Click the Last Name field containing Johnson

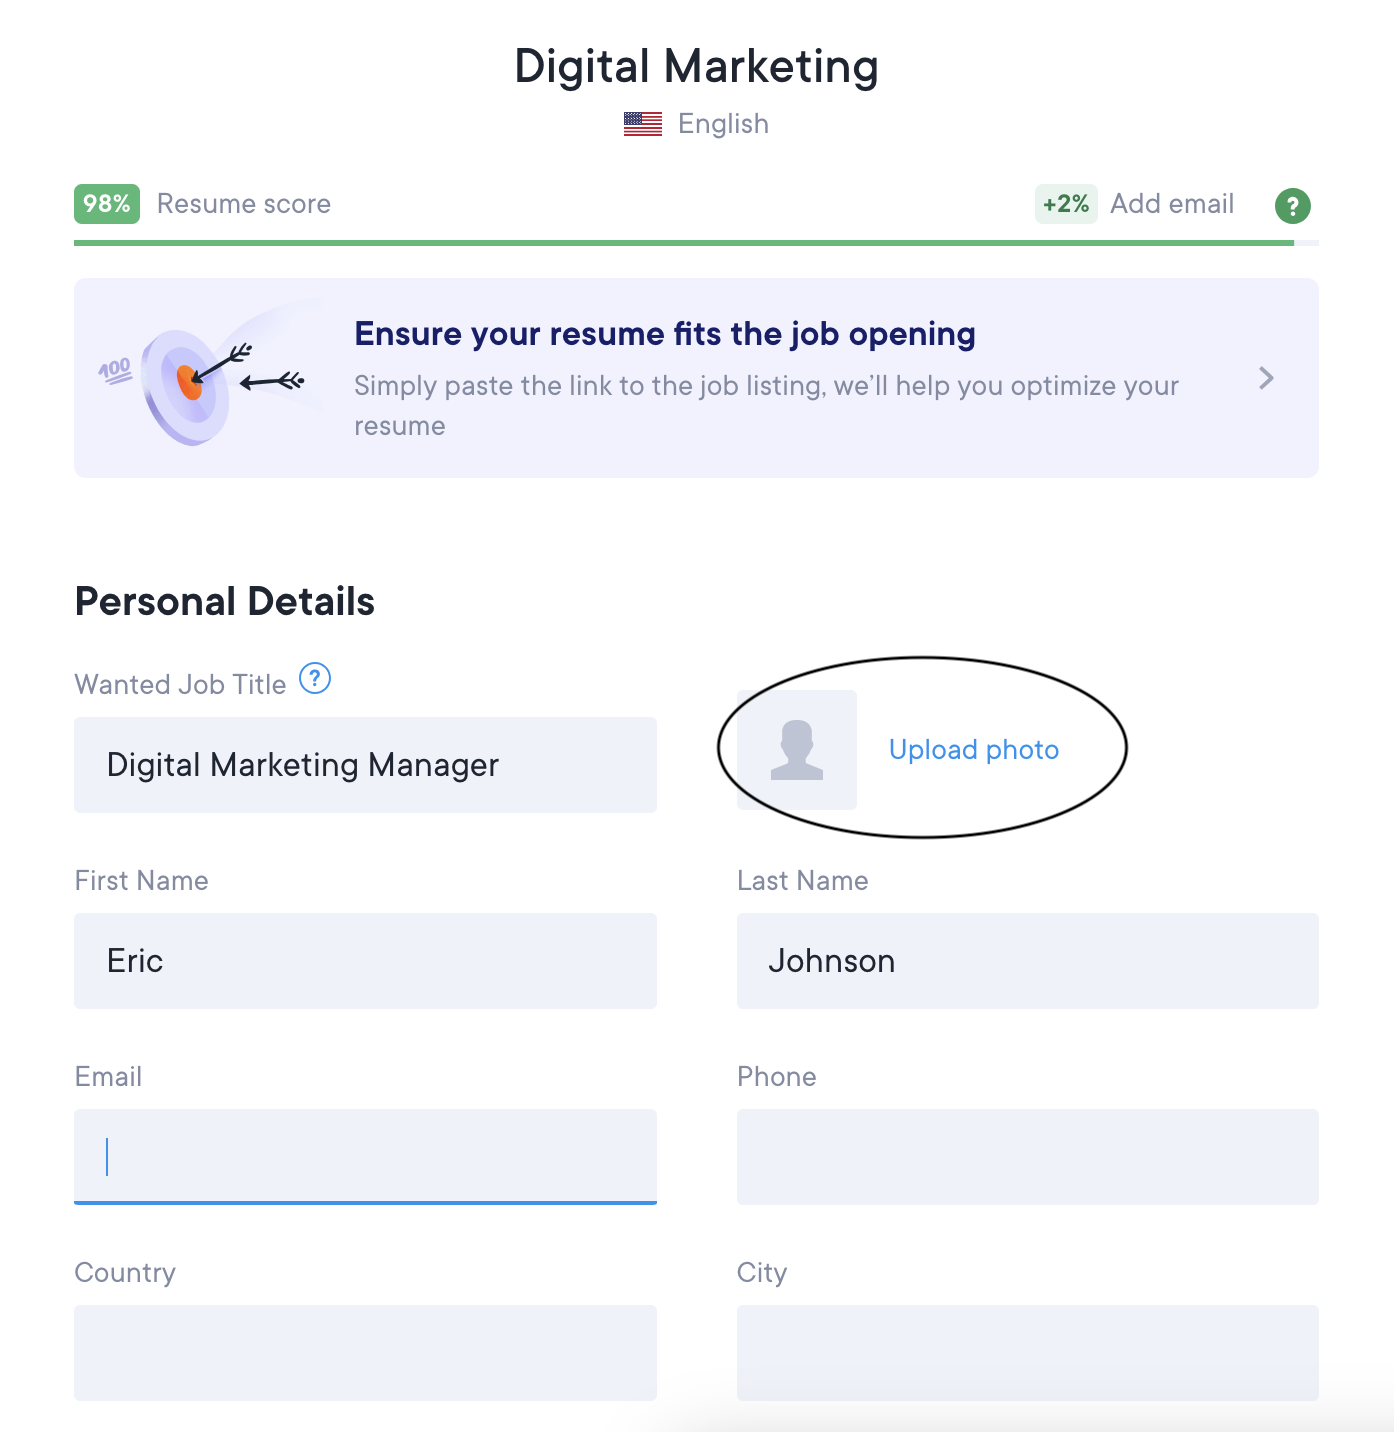pyautogui.click(x=1027, y=961)
